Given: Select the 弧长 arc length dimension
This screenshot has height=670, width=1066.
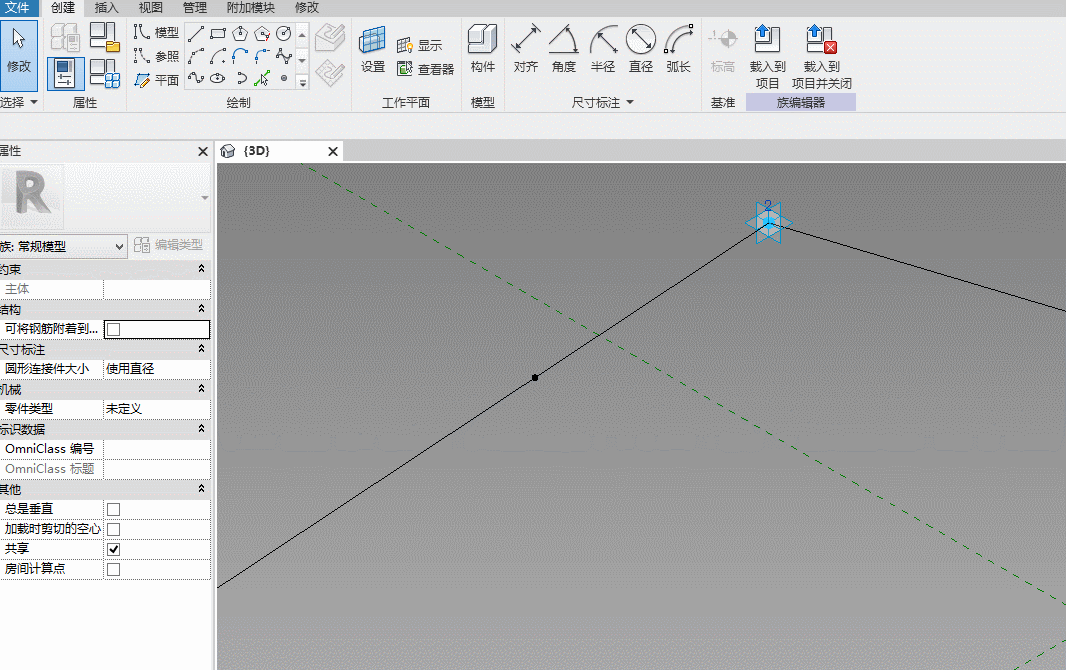Looking at the screenshot, I should click(x=678, y=49).
